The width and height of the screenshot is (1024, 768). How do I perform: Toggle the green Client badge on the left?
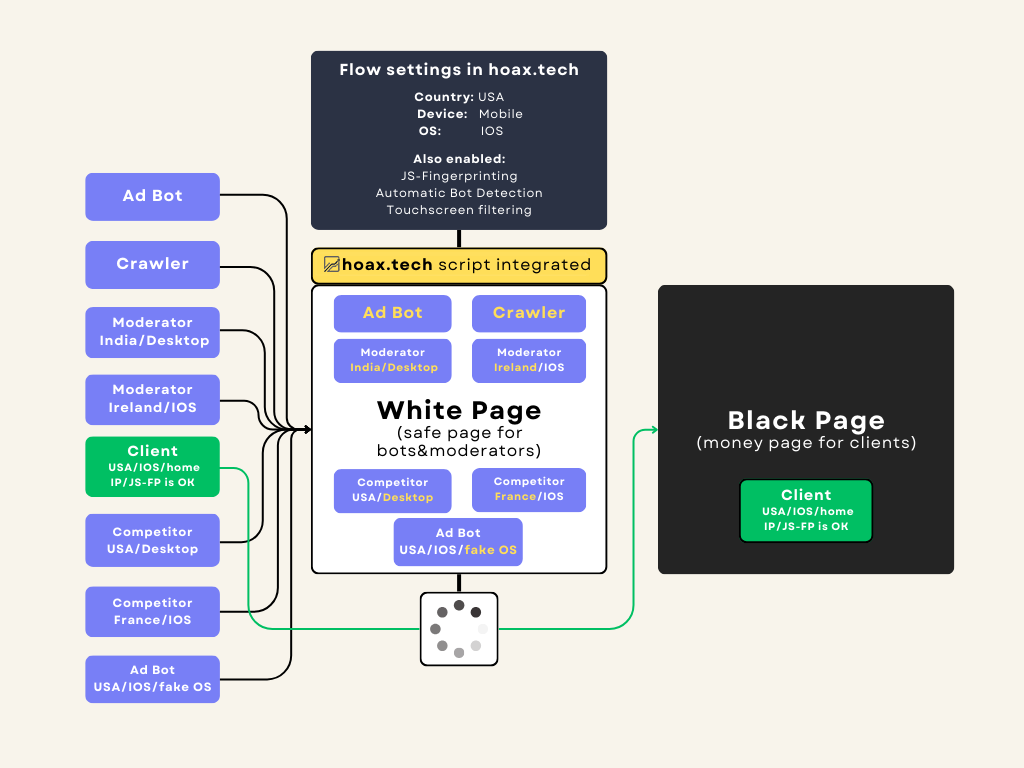(152, 466)
